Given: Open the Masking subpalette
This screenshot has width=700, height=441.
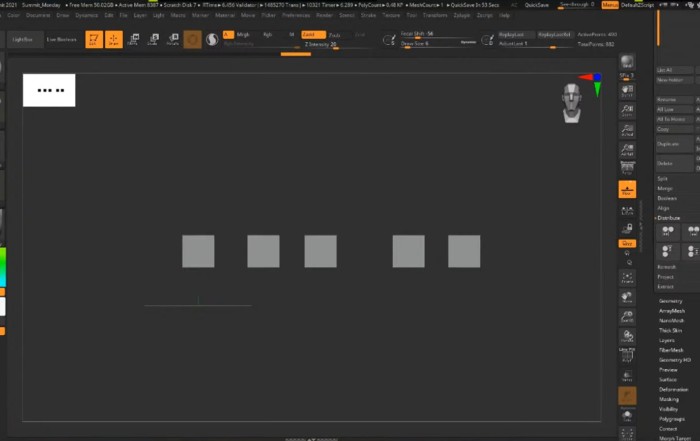Looking at the screenshot, I should point(668,399).
